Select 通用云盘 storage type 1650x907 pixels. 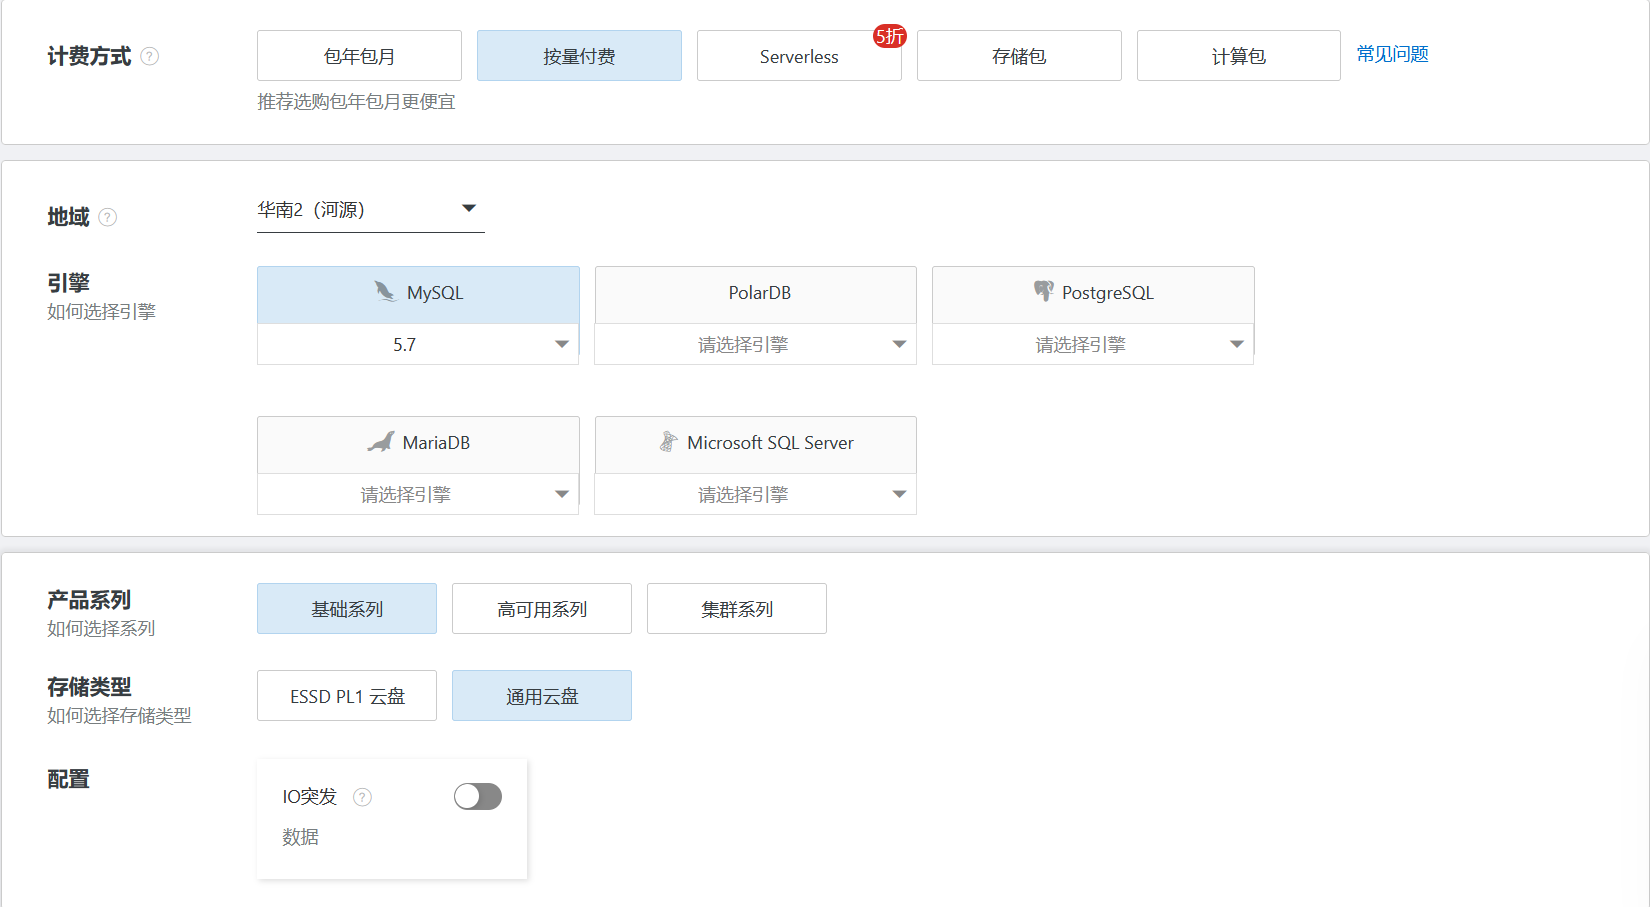coord(542,696)
